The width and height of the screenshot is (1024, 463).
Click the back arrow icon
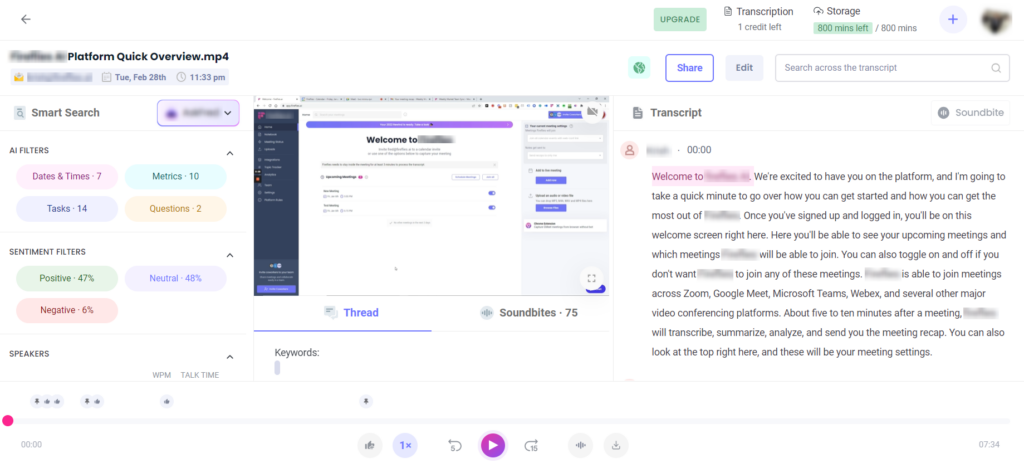26,19
